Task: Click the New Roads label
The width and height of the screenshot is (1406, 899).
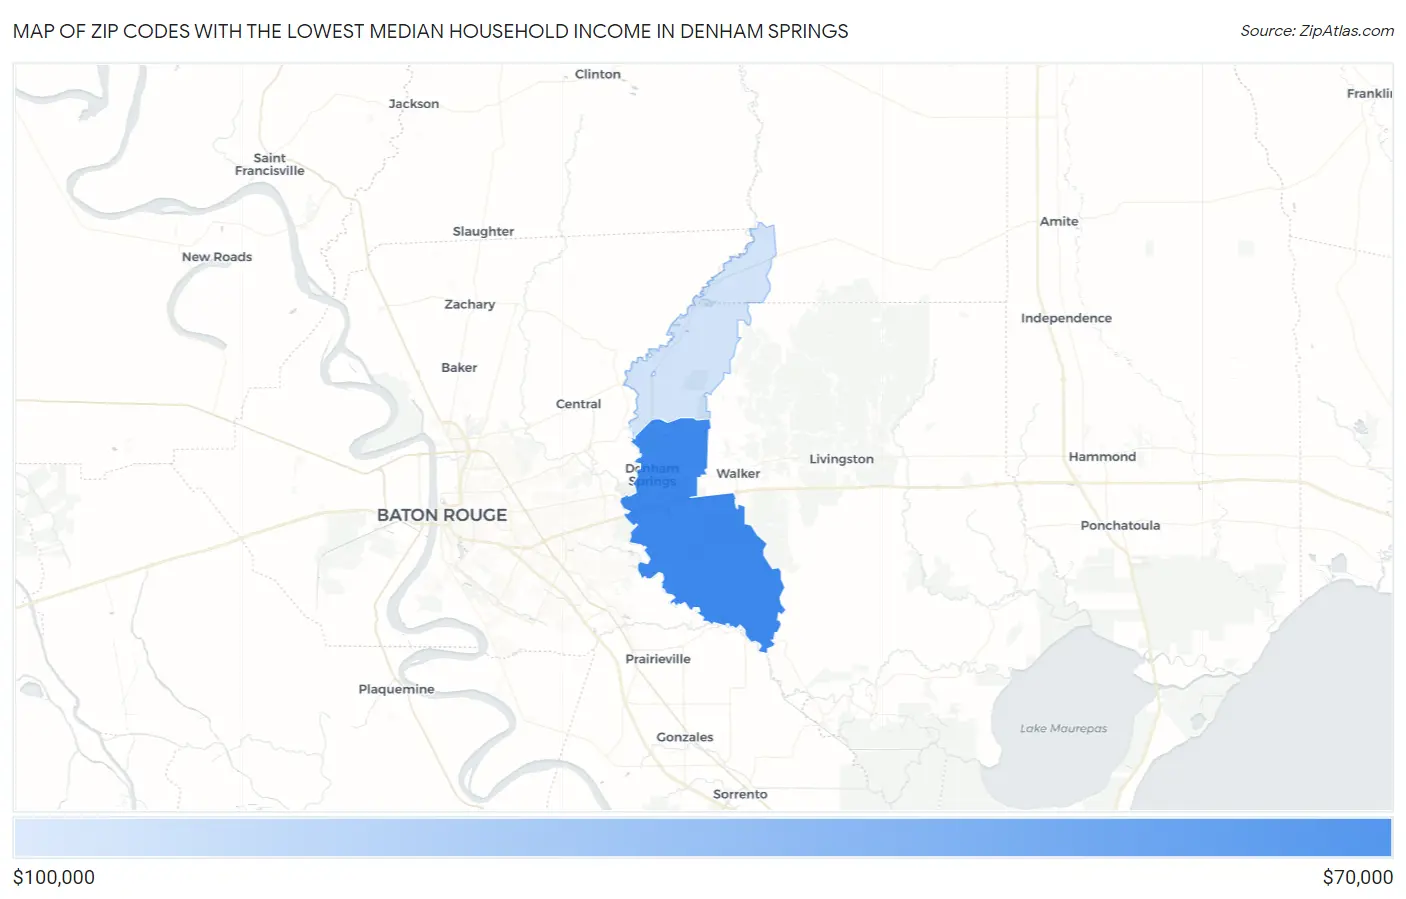Action: point(217,257)
